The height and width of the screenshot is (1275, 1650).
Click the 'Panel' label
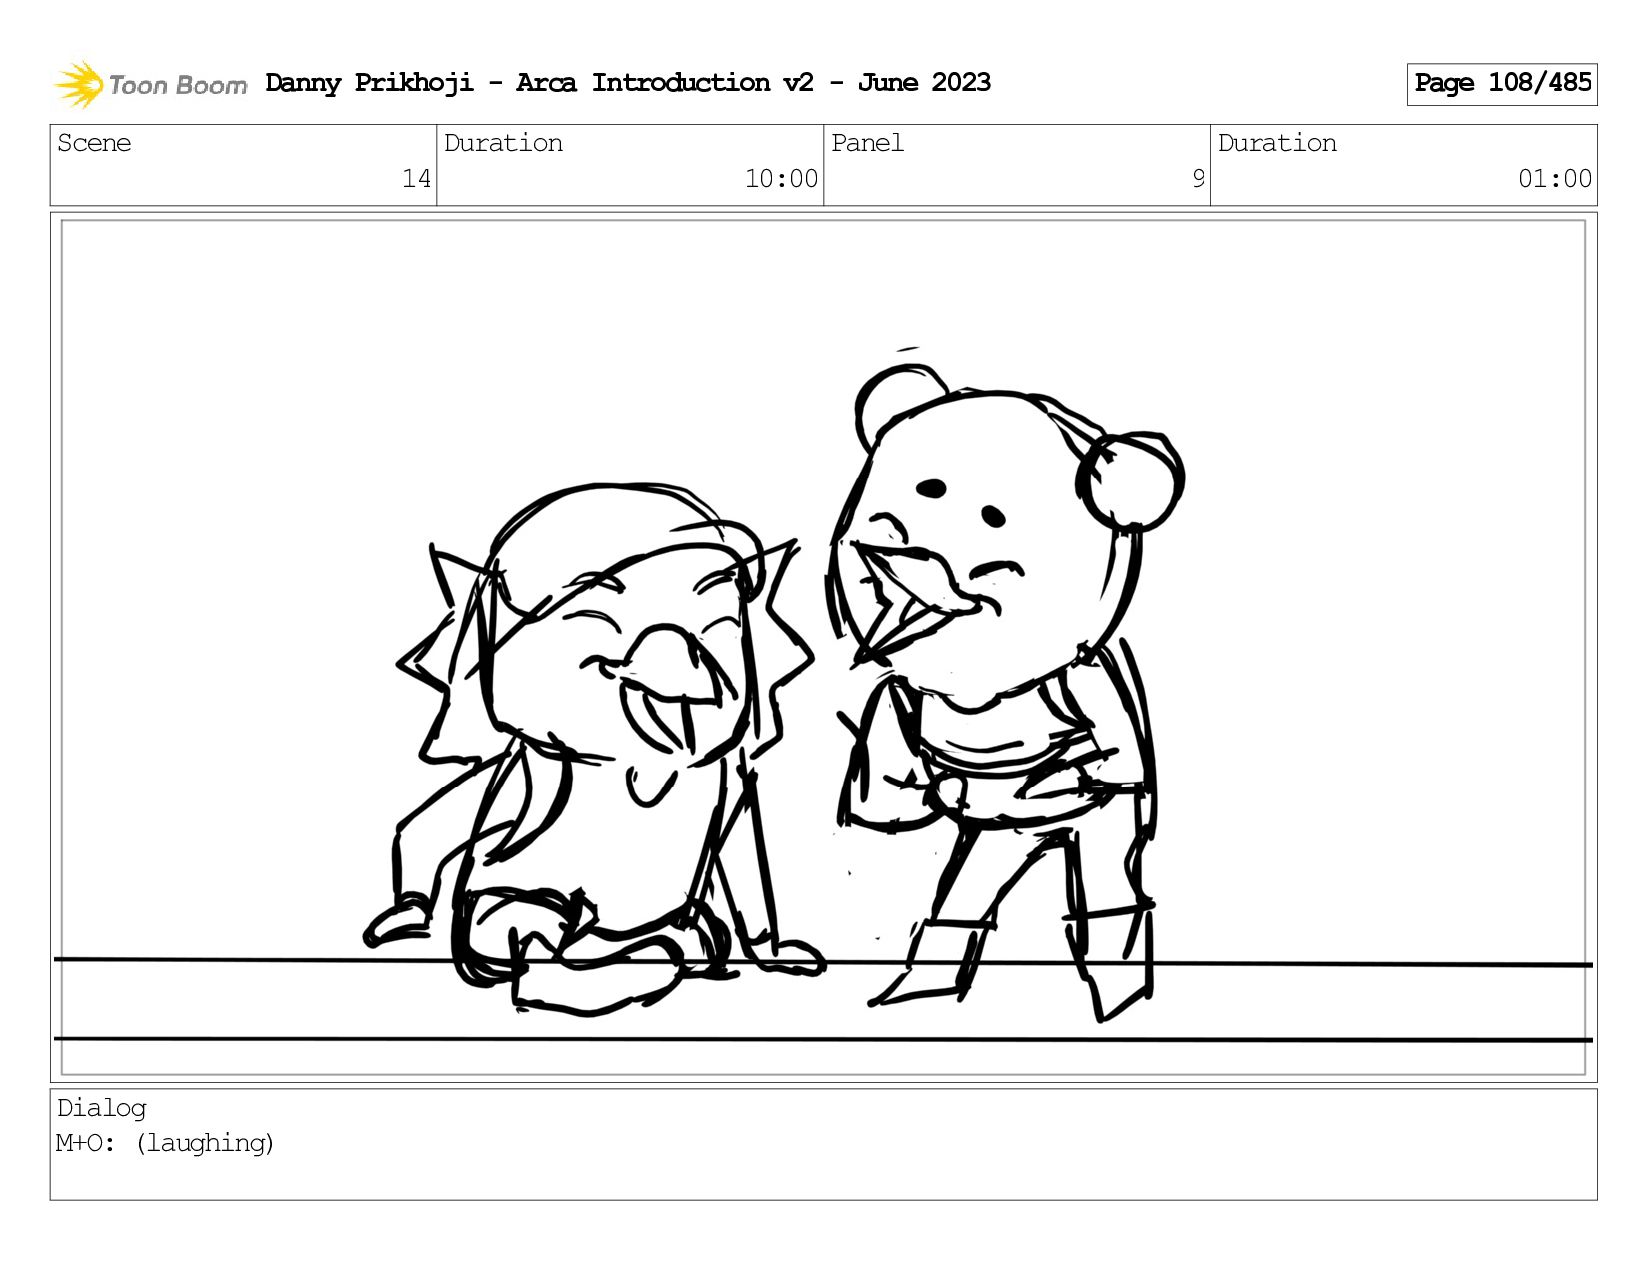point(867,143)
